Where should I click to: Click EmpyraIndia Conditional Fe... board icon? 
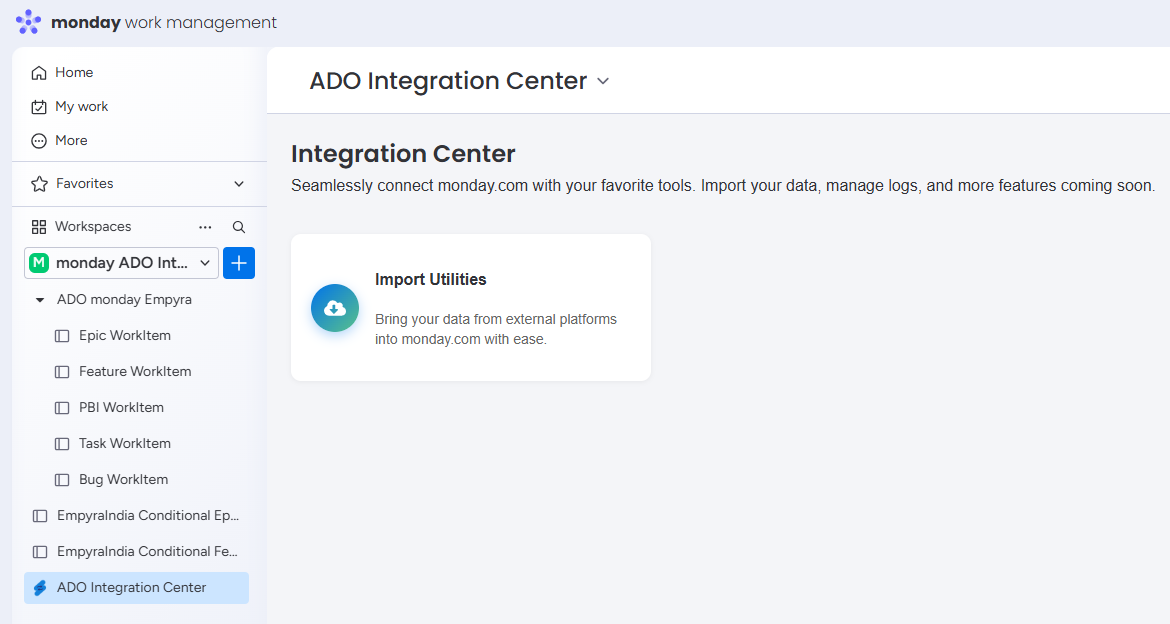[x=40, y=552]
